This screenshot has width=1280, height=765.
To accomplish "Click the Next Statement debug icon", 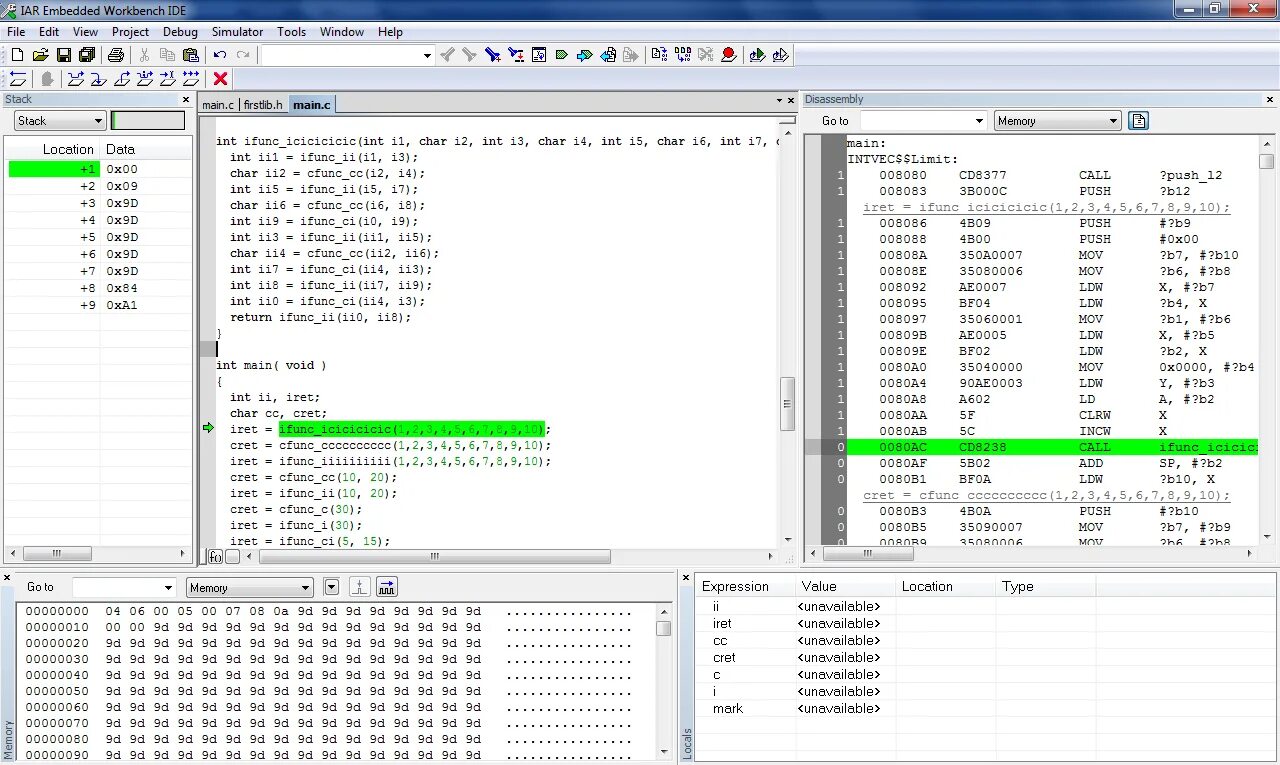I will (145, 79).
